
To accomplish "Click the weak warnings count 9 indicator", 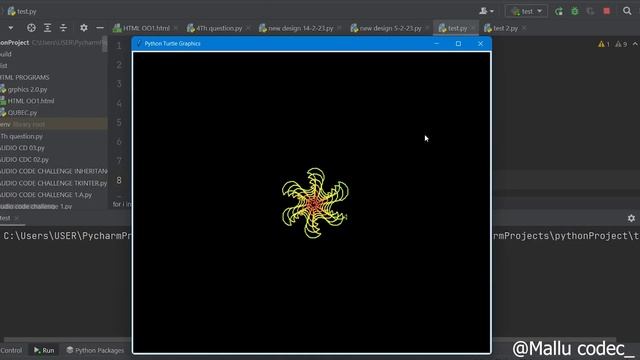I will [621, 44].
